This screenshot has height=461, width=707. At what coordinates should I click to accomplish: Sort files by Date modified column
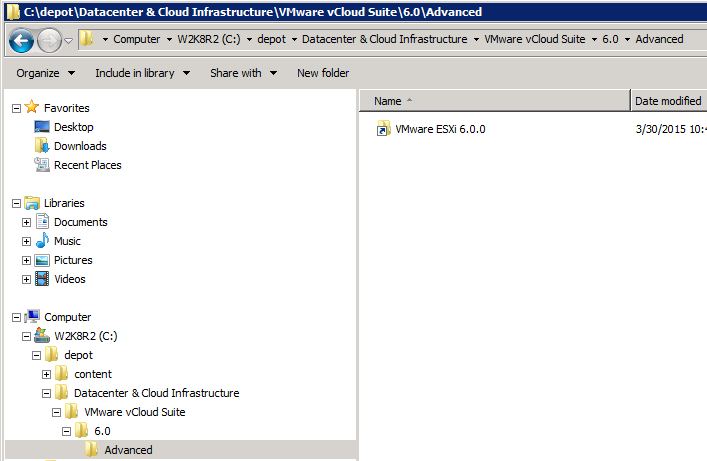pyautogui.click(x=667, y=101)
